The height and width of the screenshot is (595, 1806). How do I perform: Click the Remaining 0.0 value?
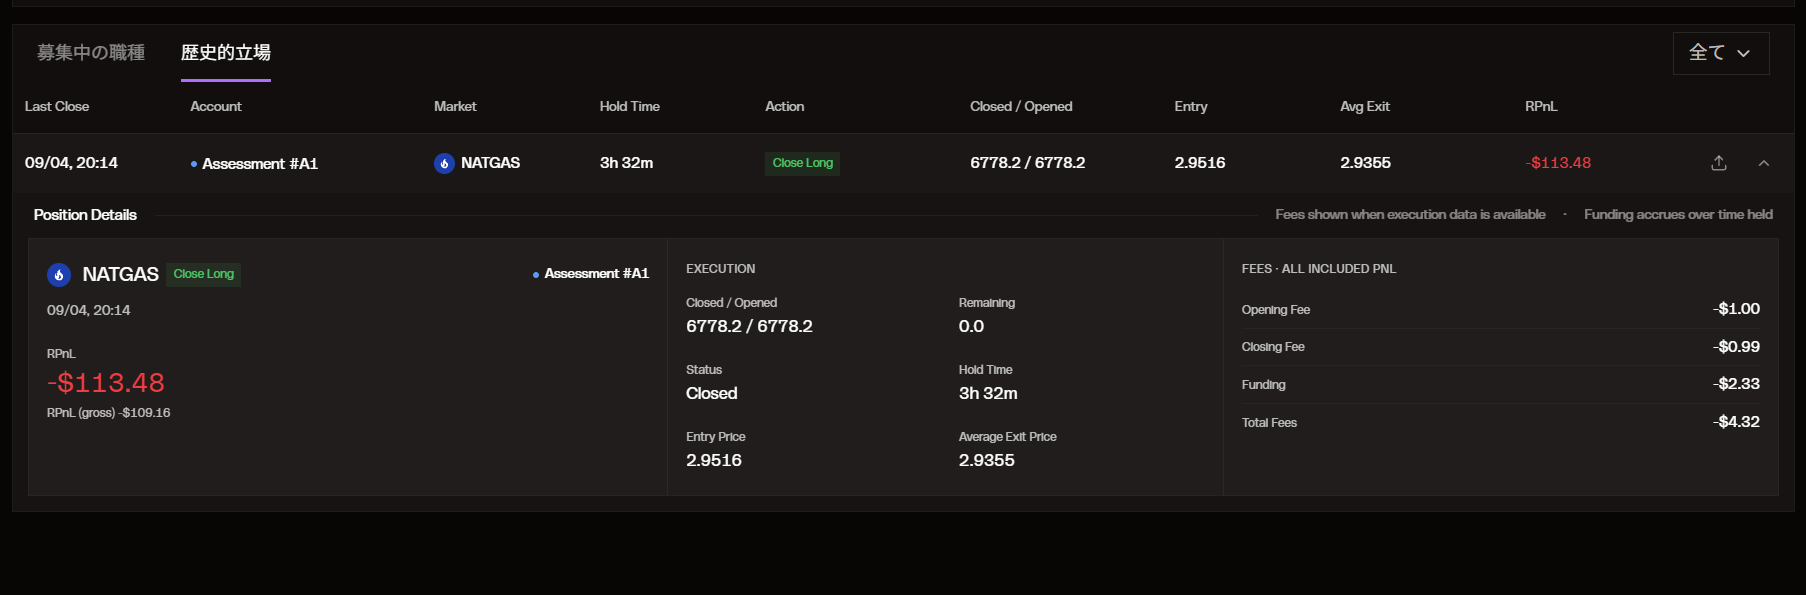[x=971, y=327]
